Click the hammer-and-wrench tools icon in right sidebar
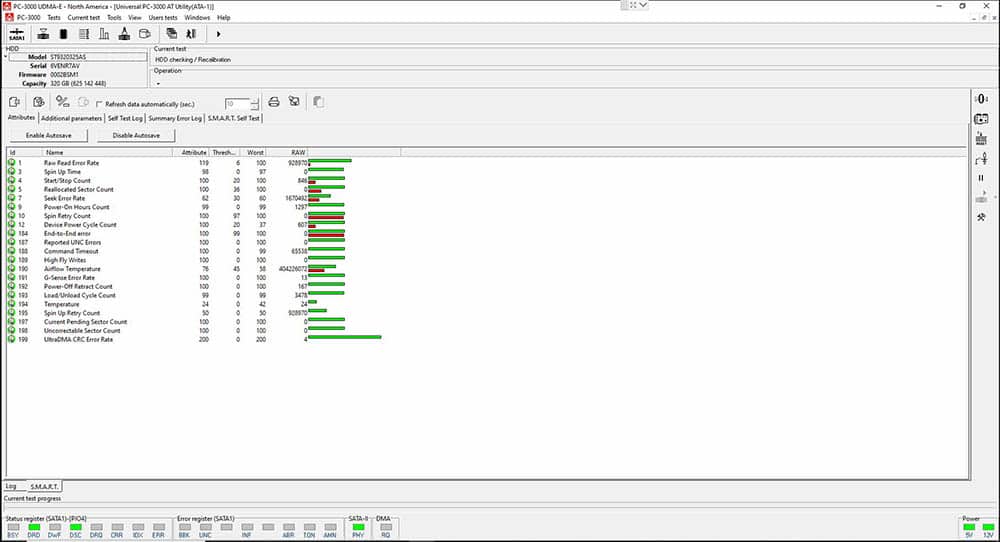 (982, 217)
